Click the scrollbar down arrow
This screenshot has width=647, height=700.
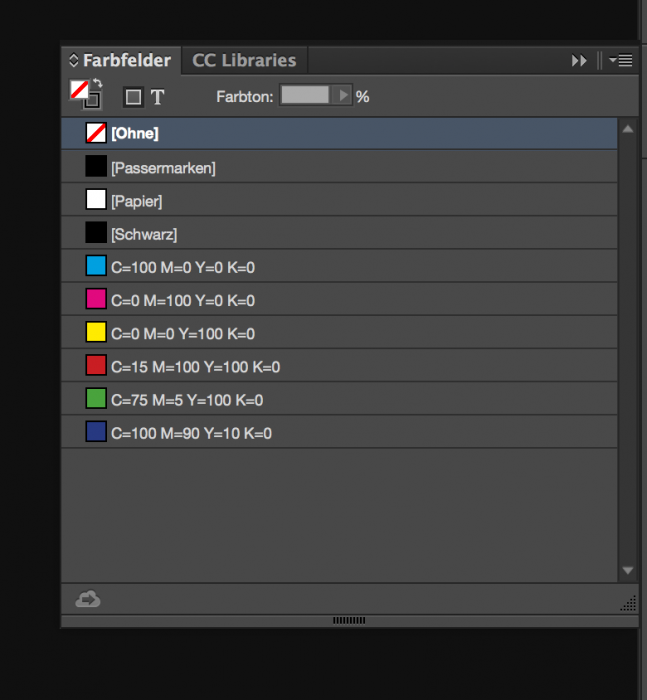point(628,571)
